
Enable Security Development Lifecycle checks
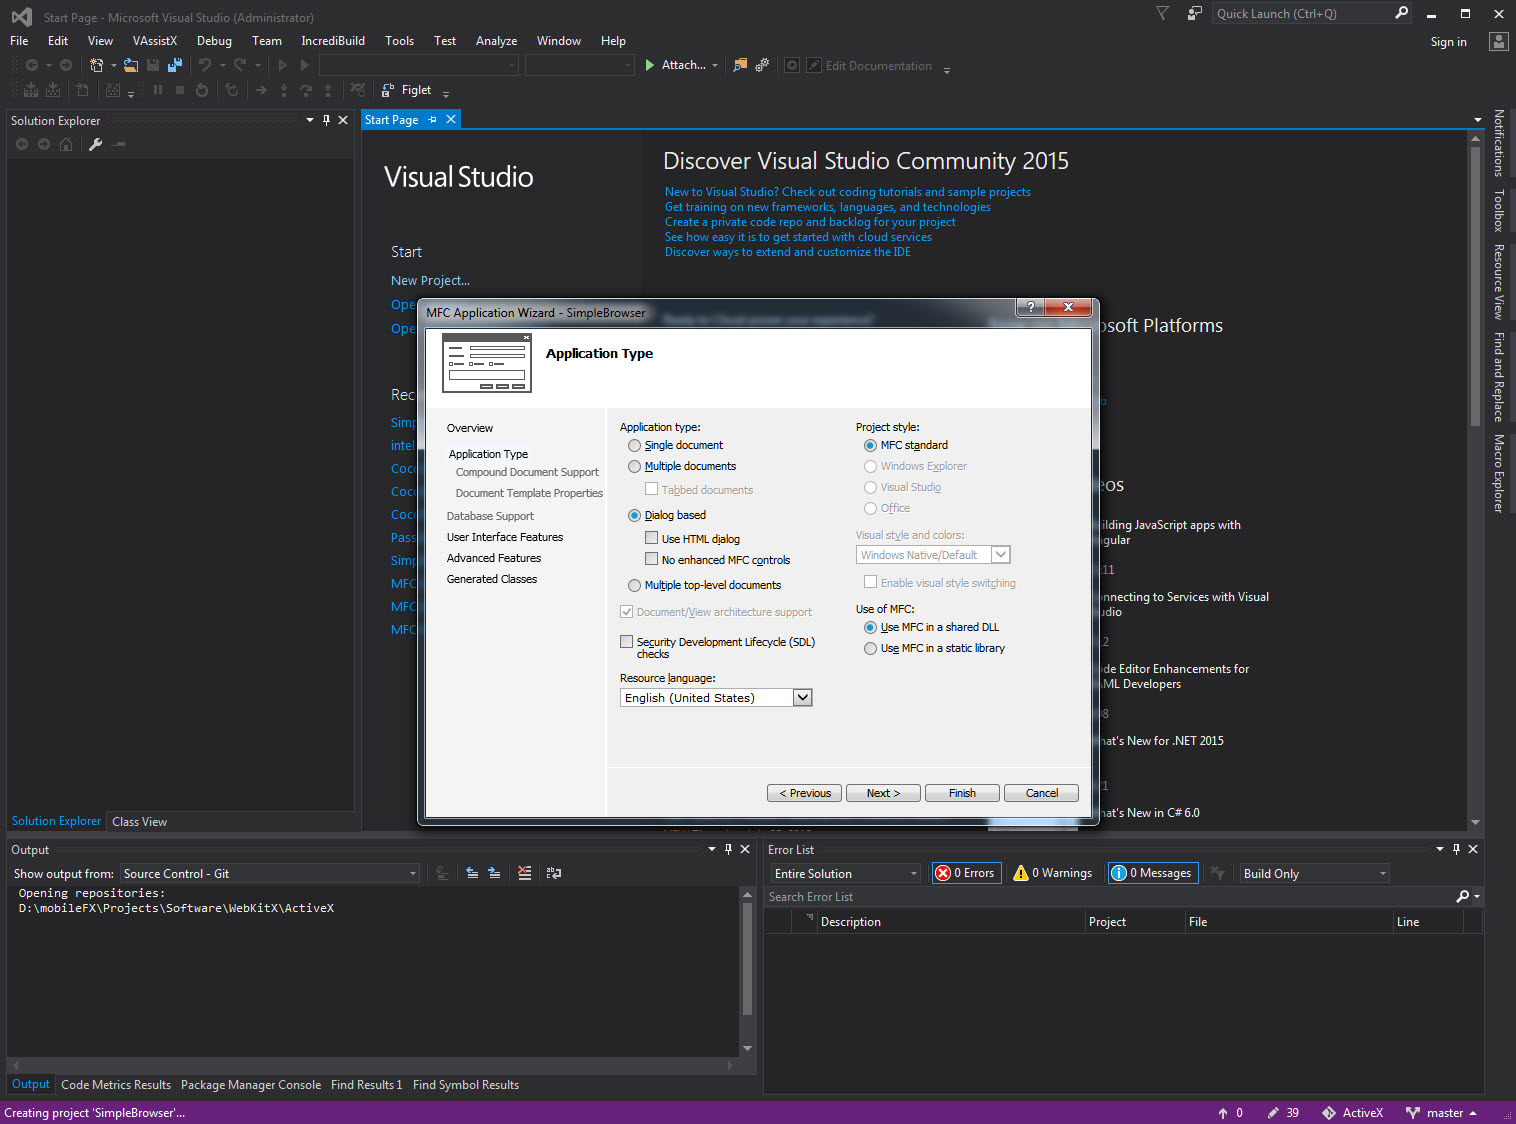pos(627,642)
